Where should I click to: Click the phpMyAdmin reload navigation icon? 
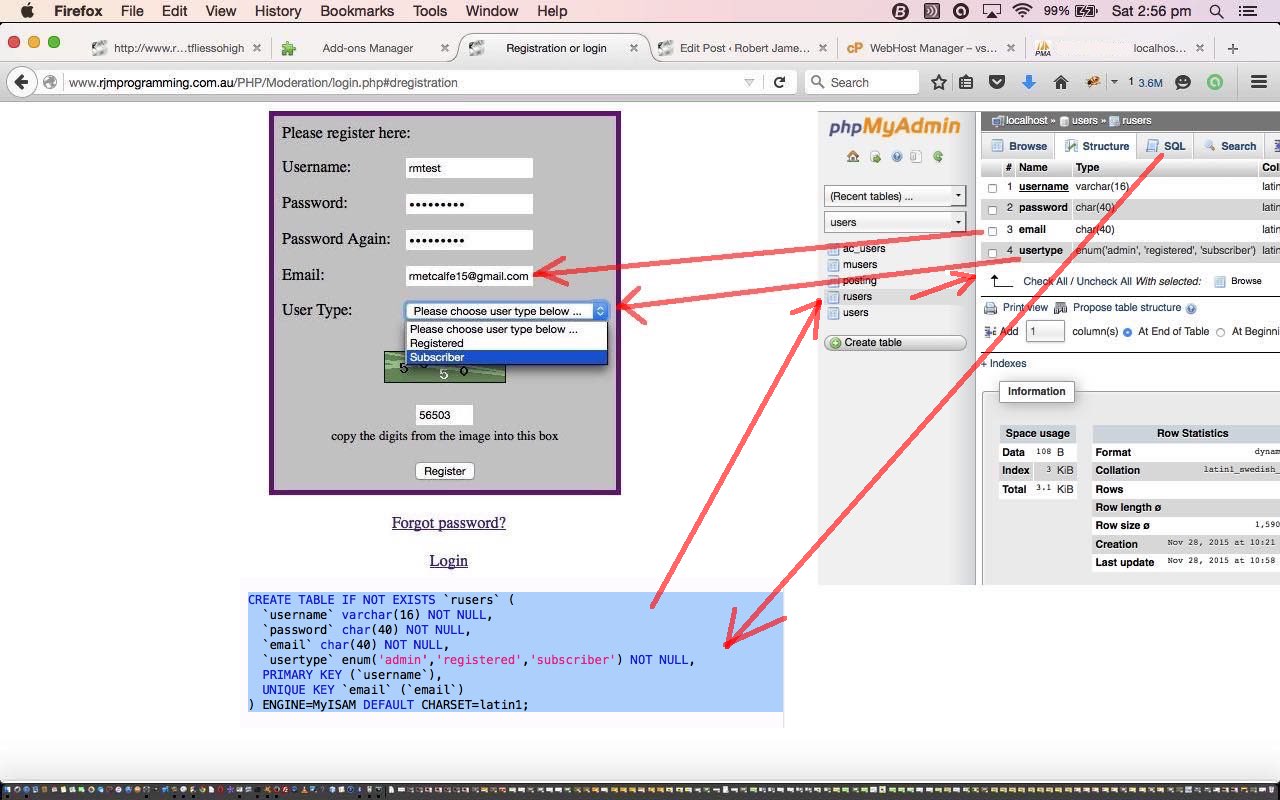coord(938,157)
